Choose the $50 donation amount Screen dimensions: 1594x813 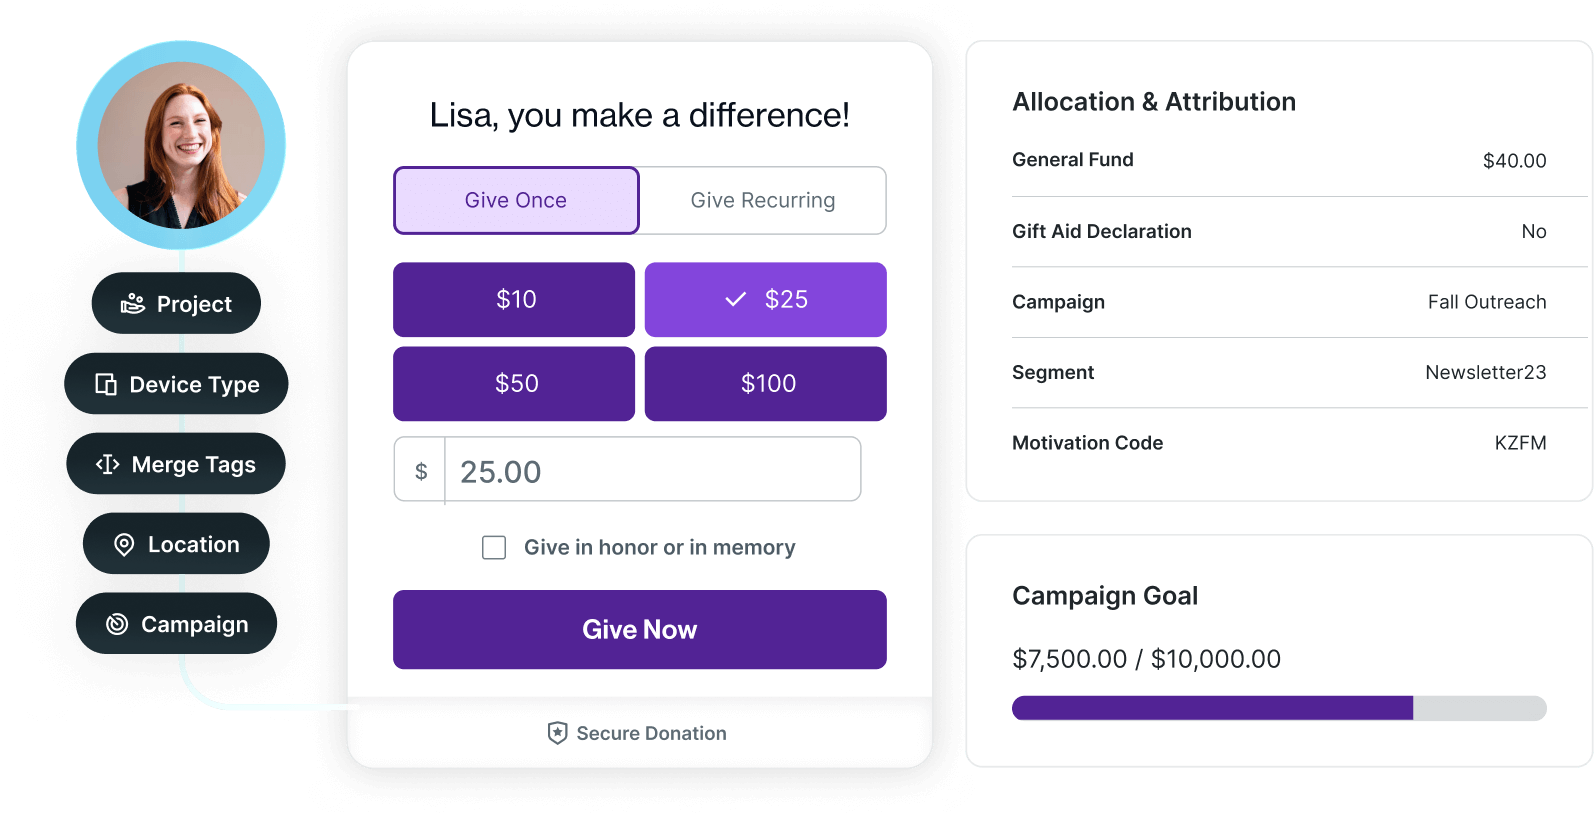pyautogui.click(x=514, y=383)
